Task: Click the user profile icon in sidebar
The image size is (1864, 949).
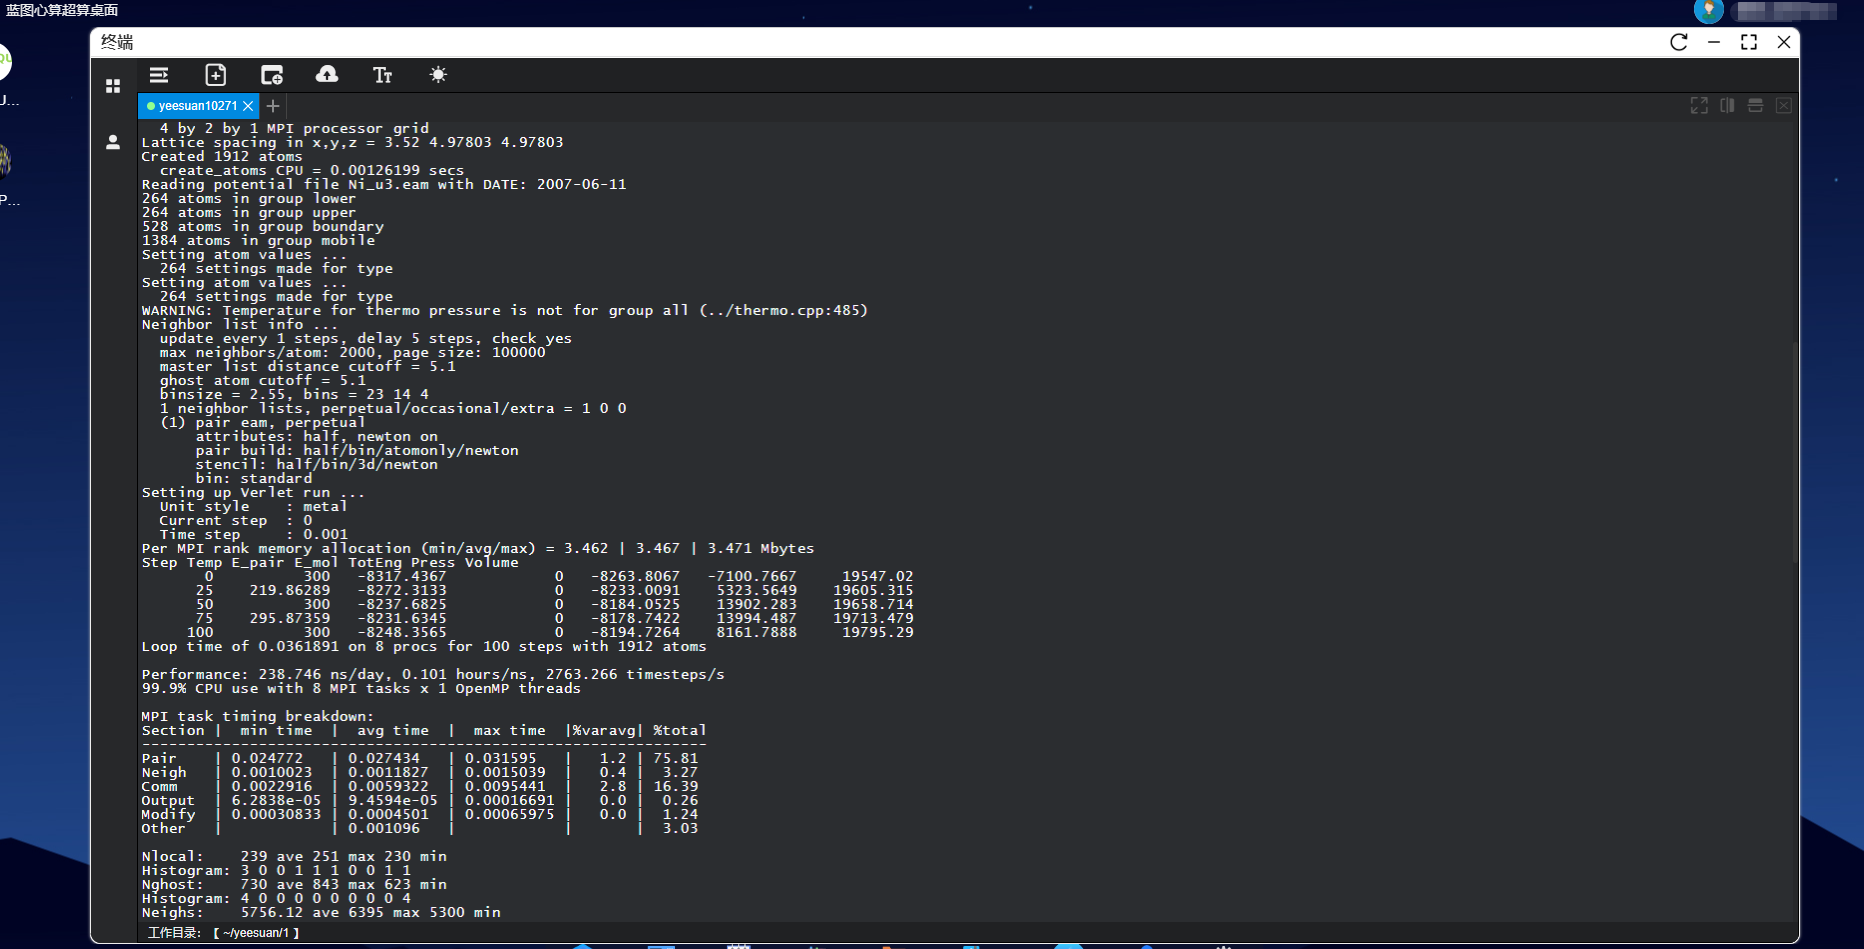Action: point(113,142)
